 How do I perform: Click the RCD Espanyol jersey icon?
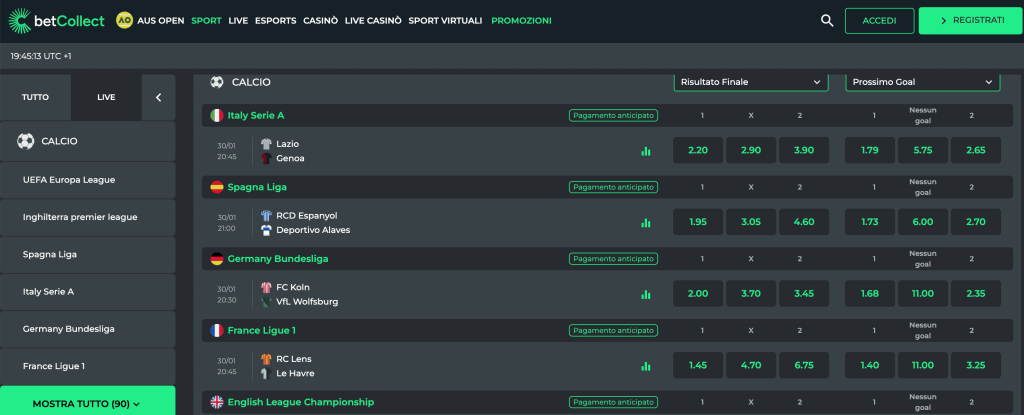tap(266, 216)
